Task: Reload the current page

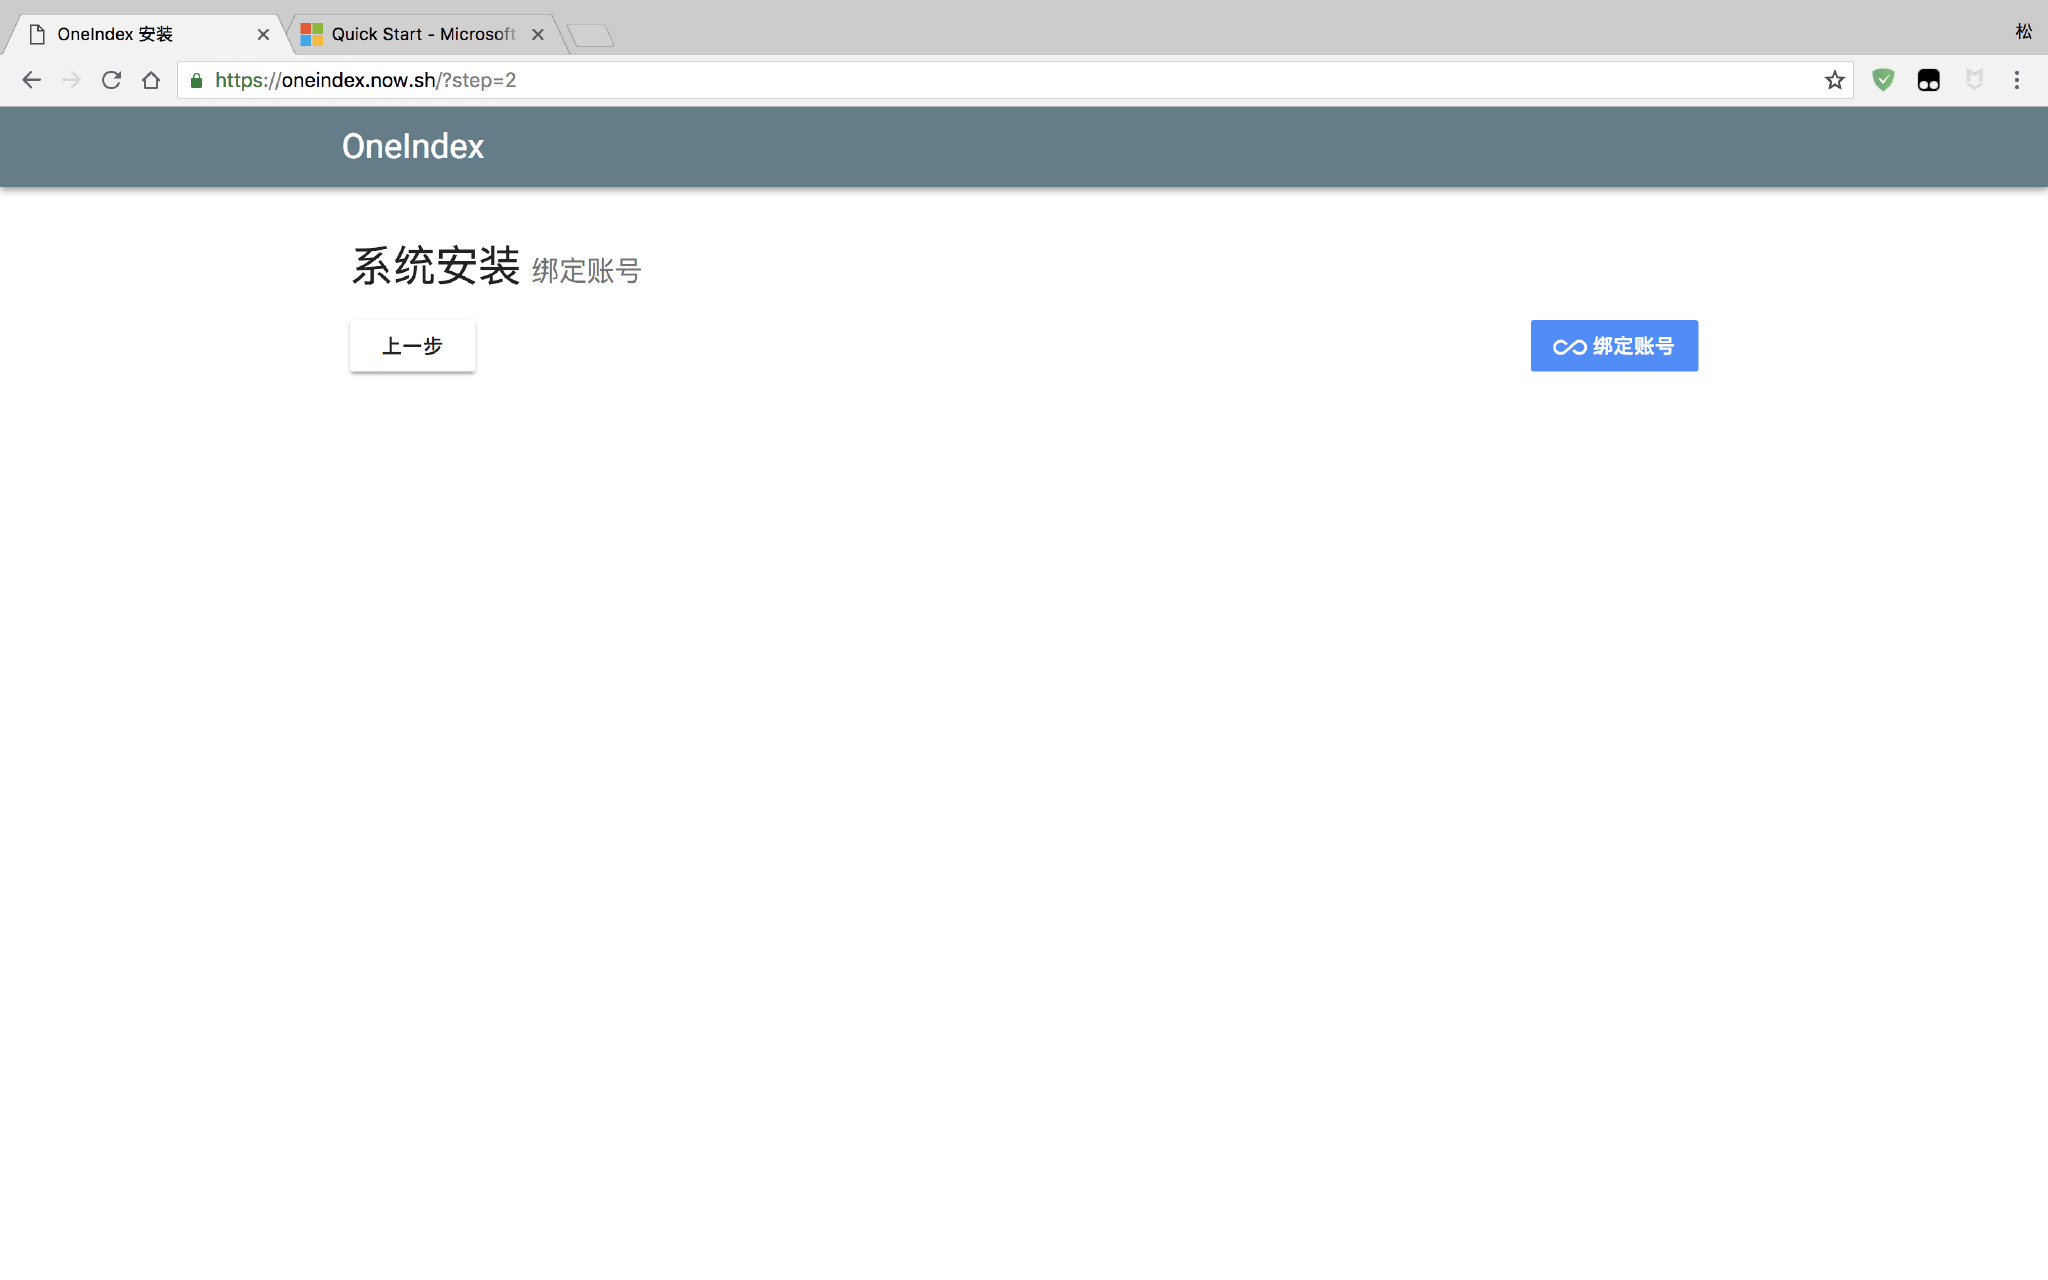Action: (111, 80)
